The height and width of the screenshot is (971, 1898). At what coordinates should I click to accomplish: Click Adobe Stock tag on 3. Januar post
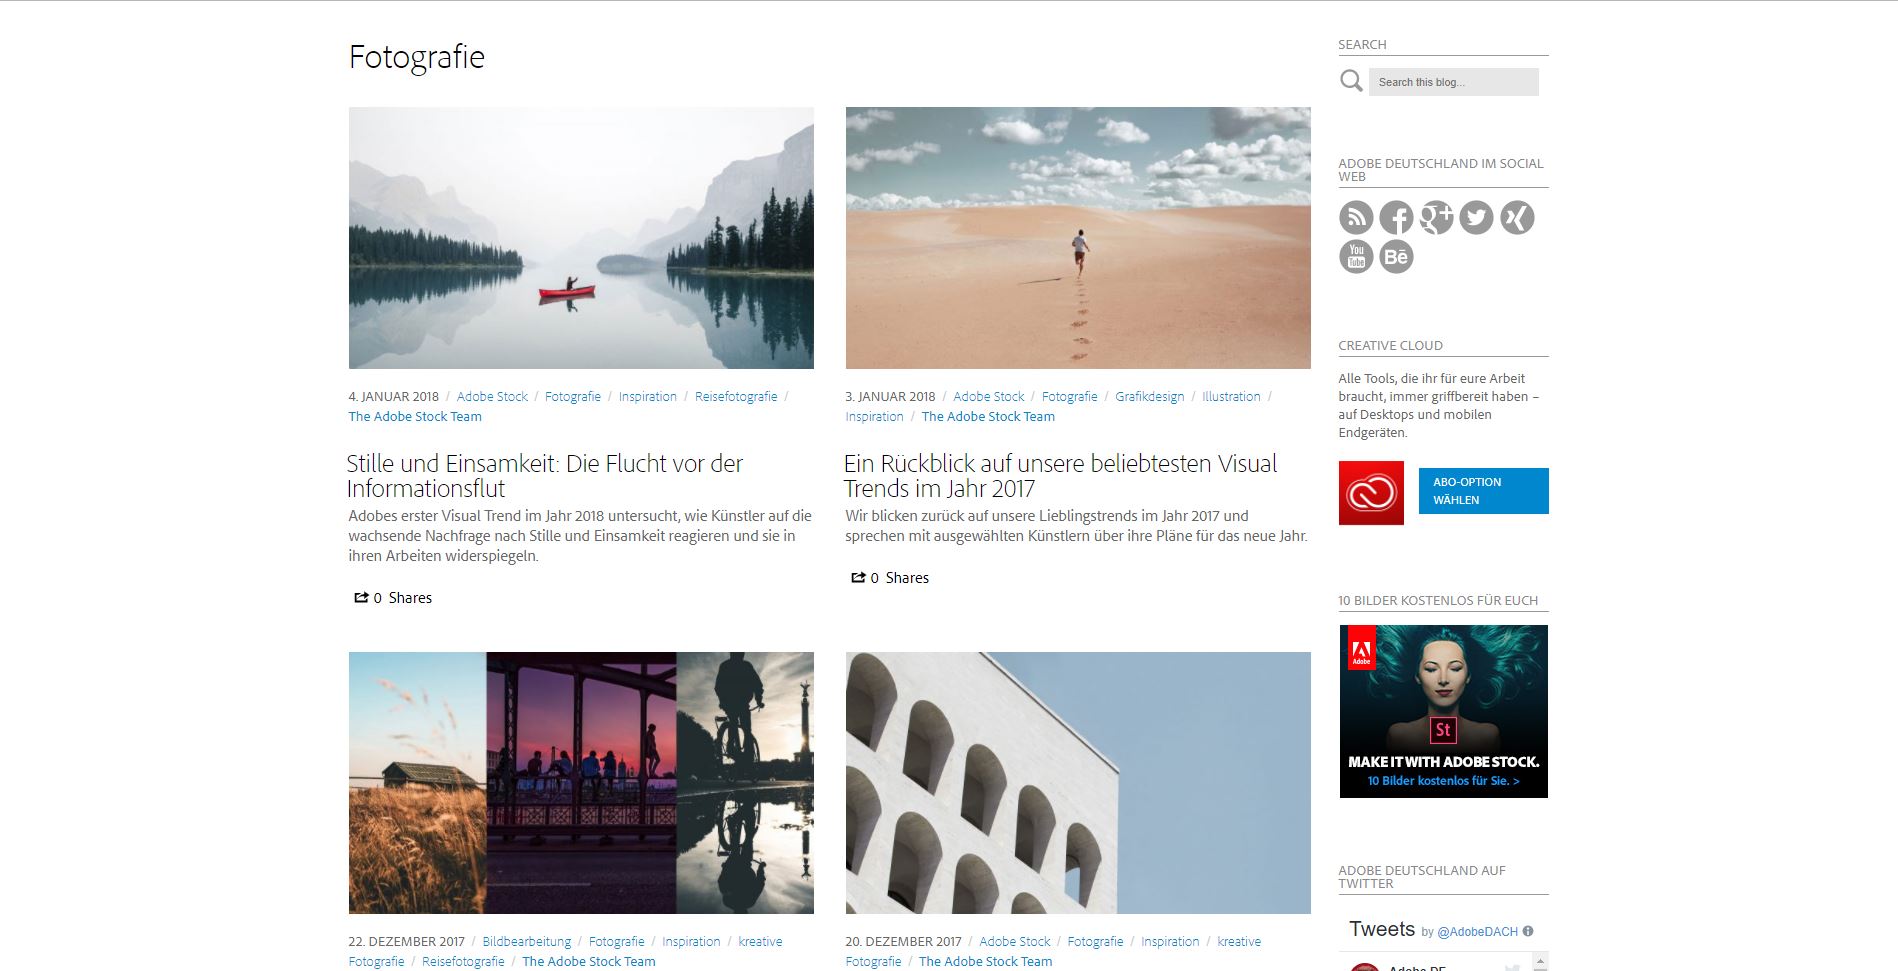click(x=989, y=396)
